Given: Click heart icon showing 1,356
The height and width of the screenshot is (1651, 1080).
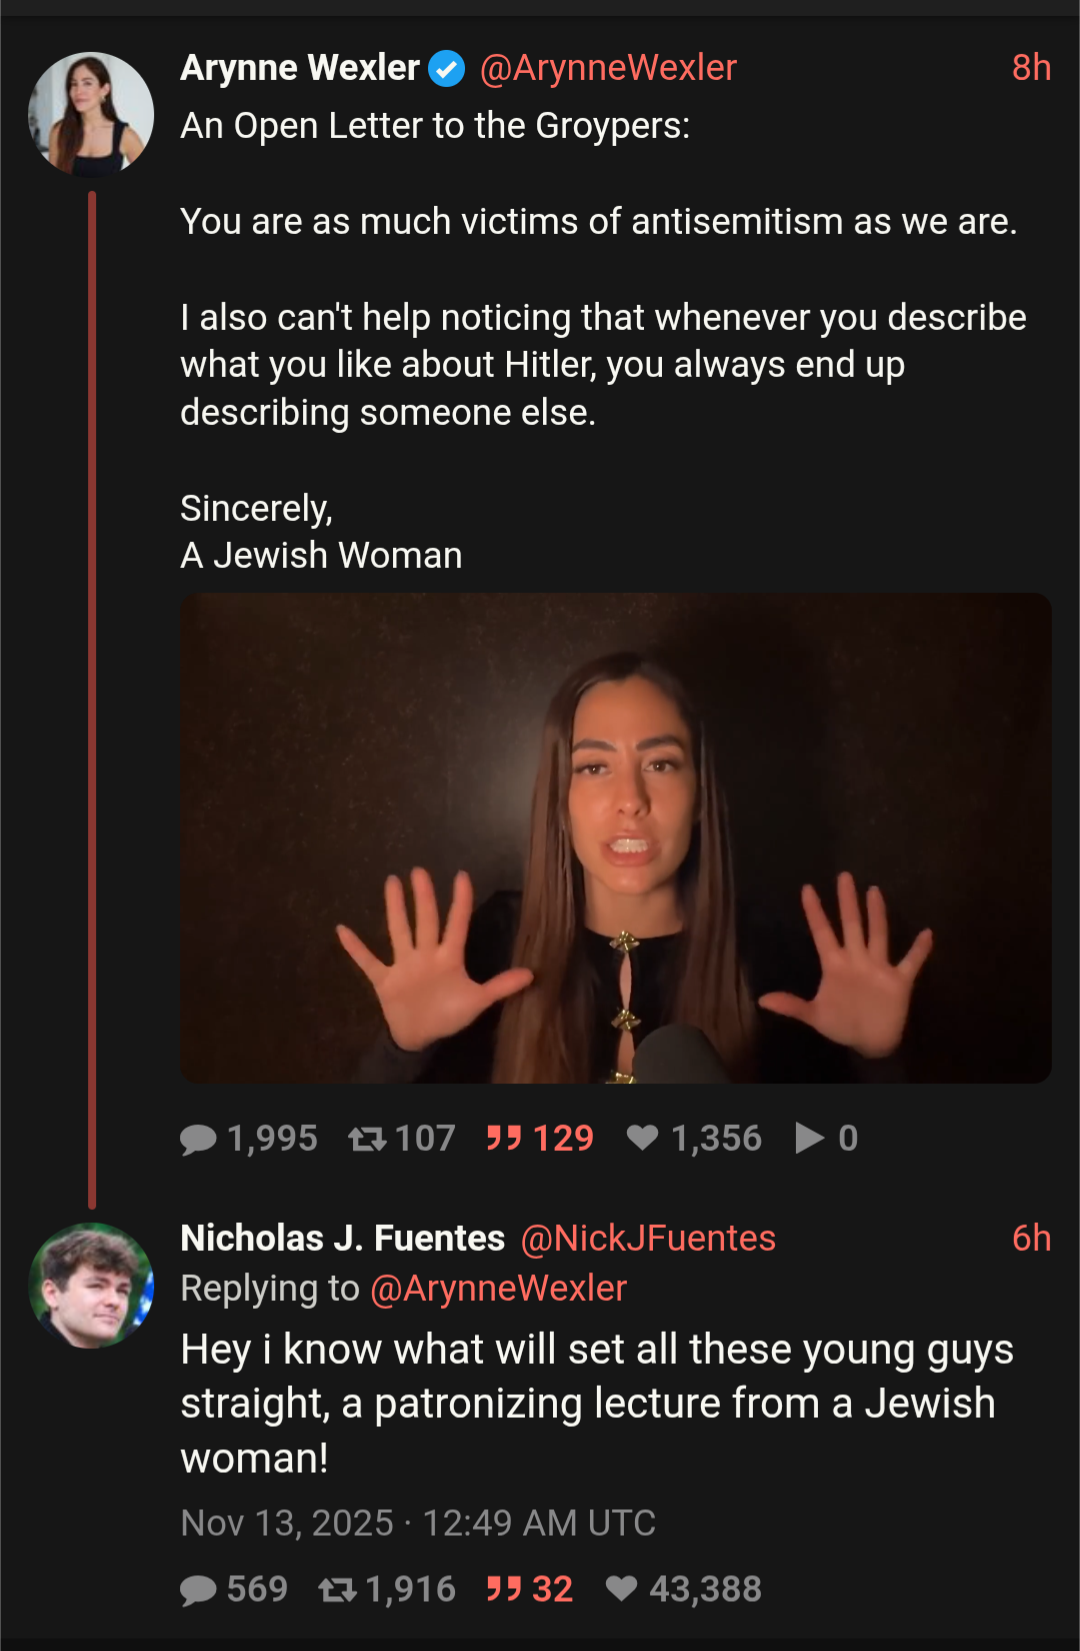Looking at the screenshot, I should click(x=642, y=1138).
